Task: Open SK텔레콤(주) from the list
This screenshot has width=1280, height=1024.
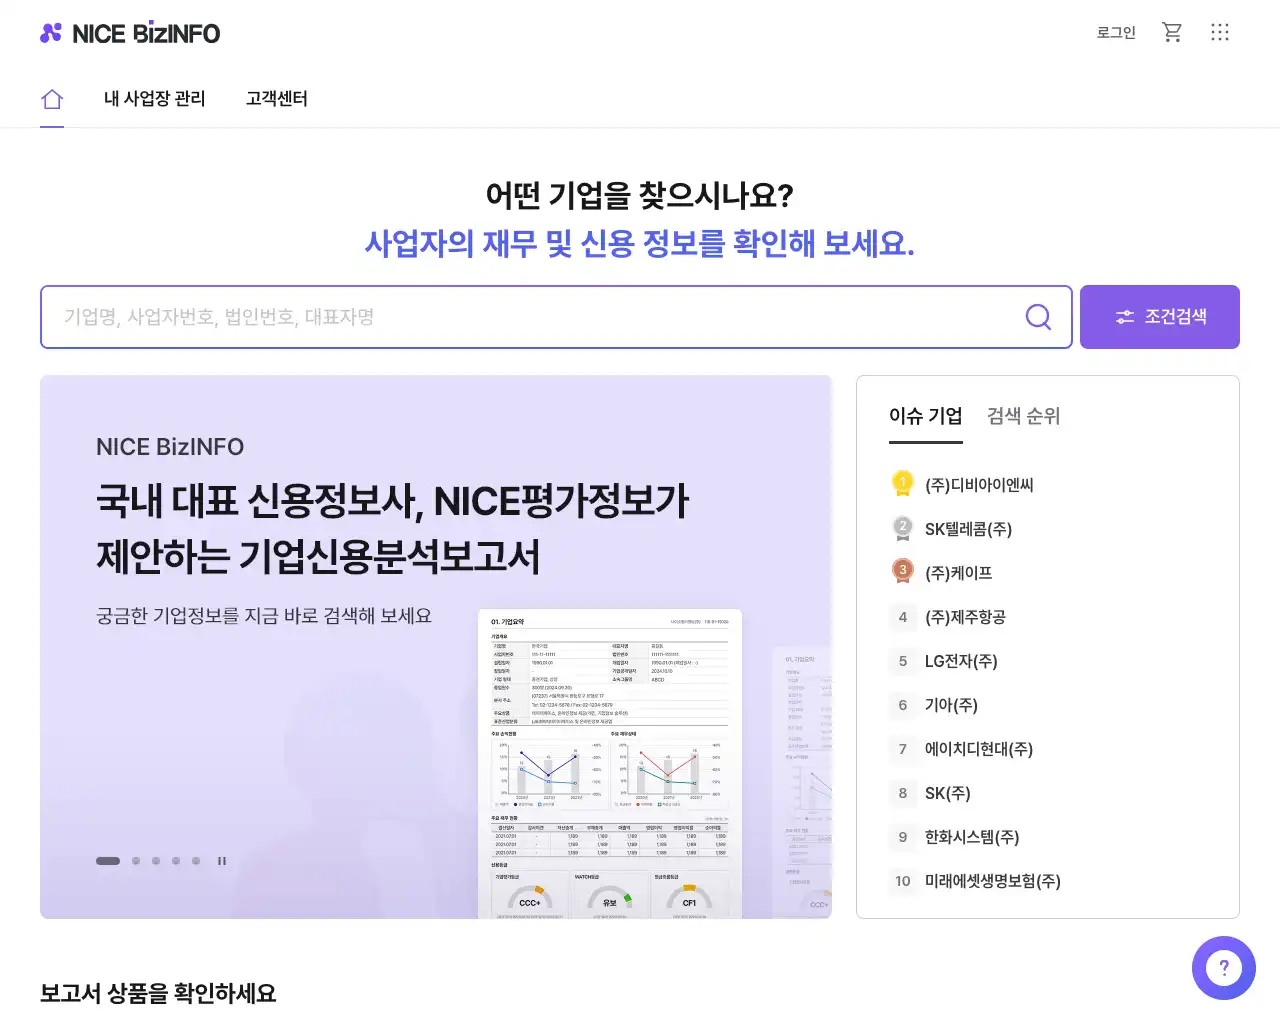Action: [968, 529]
